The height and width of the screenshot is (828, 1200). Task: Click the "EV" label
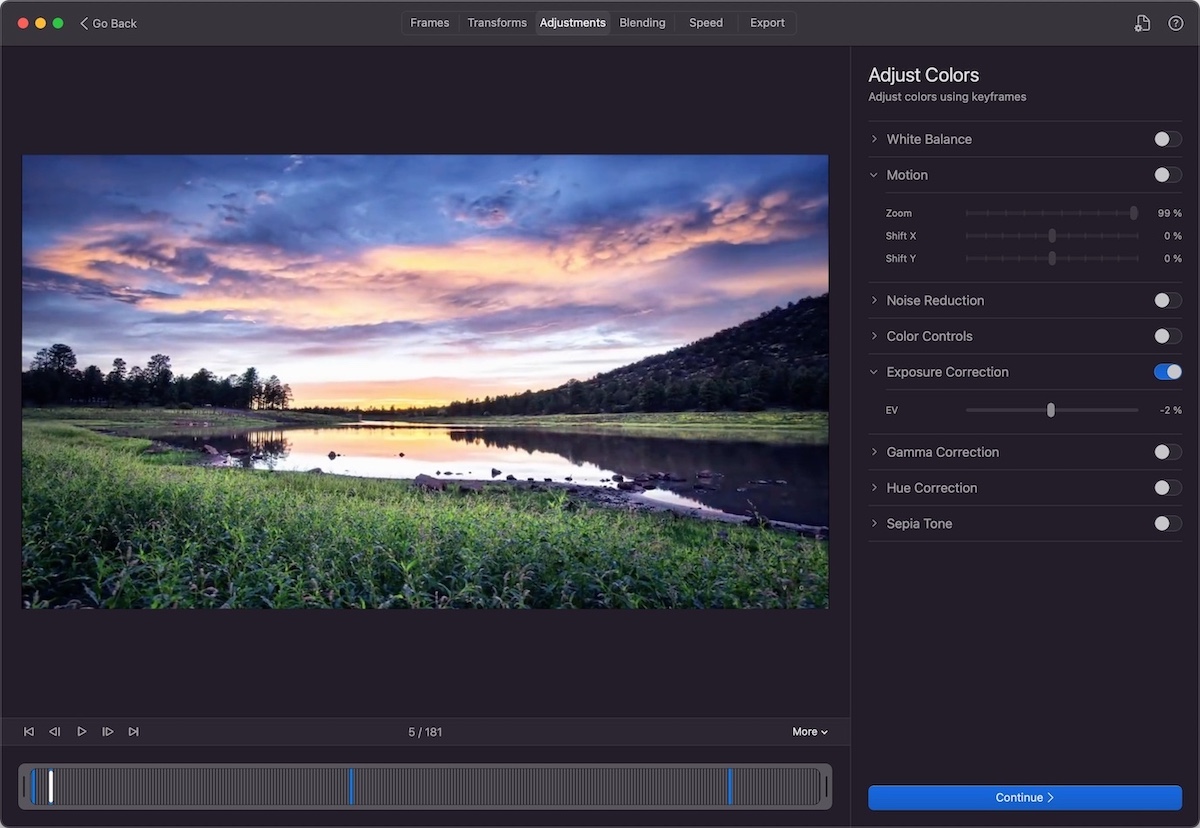892,410
